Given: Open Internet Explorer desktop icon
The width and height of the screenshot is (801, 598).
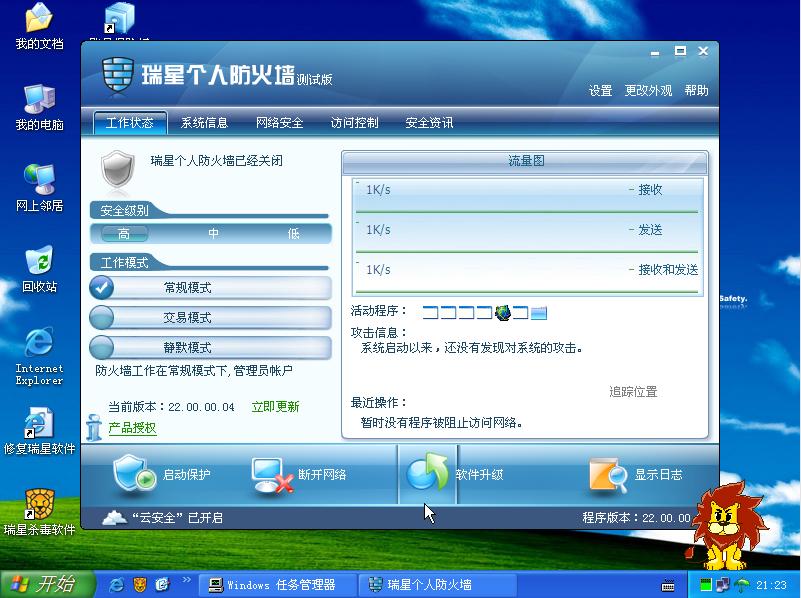Looking at the screenshot, I should (39, 356).
